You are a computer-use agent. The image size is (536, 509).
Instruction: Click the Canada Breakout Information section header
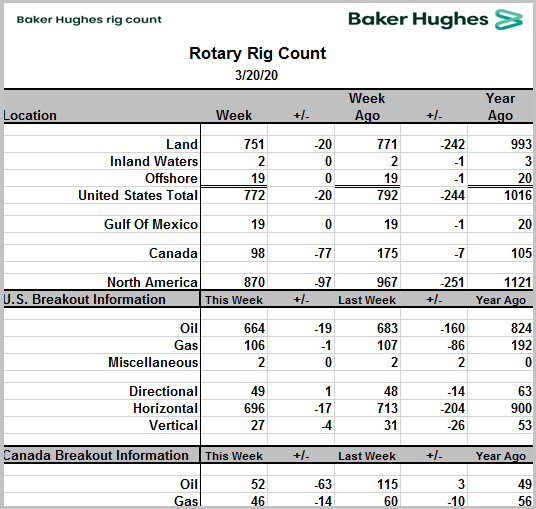click(96, 455)
